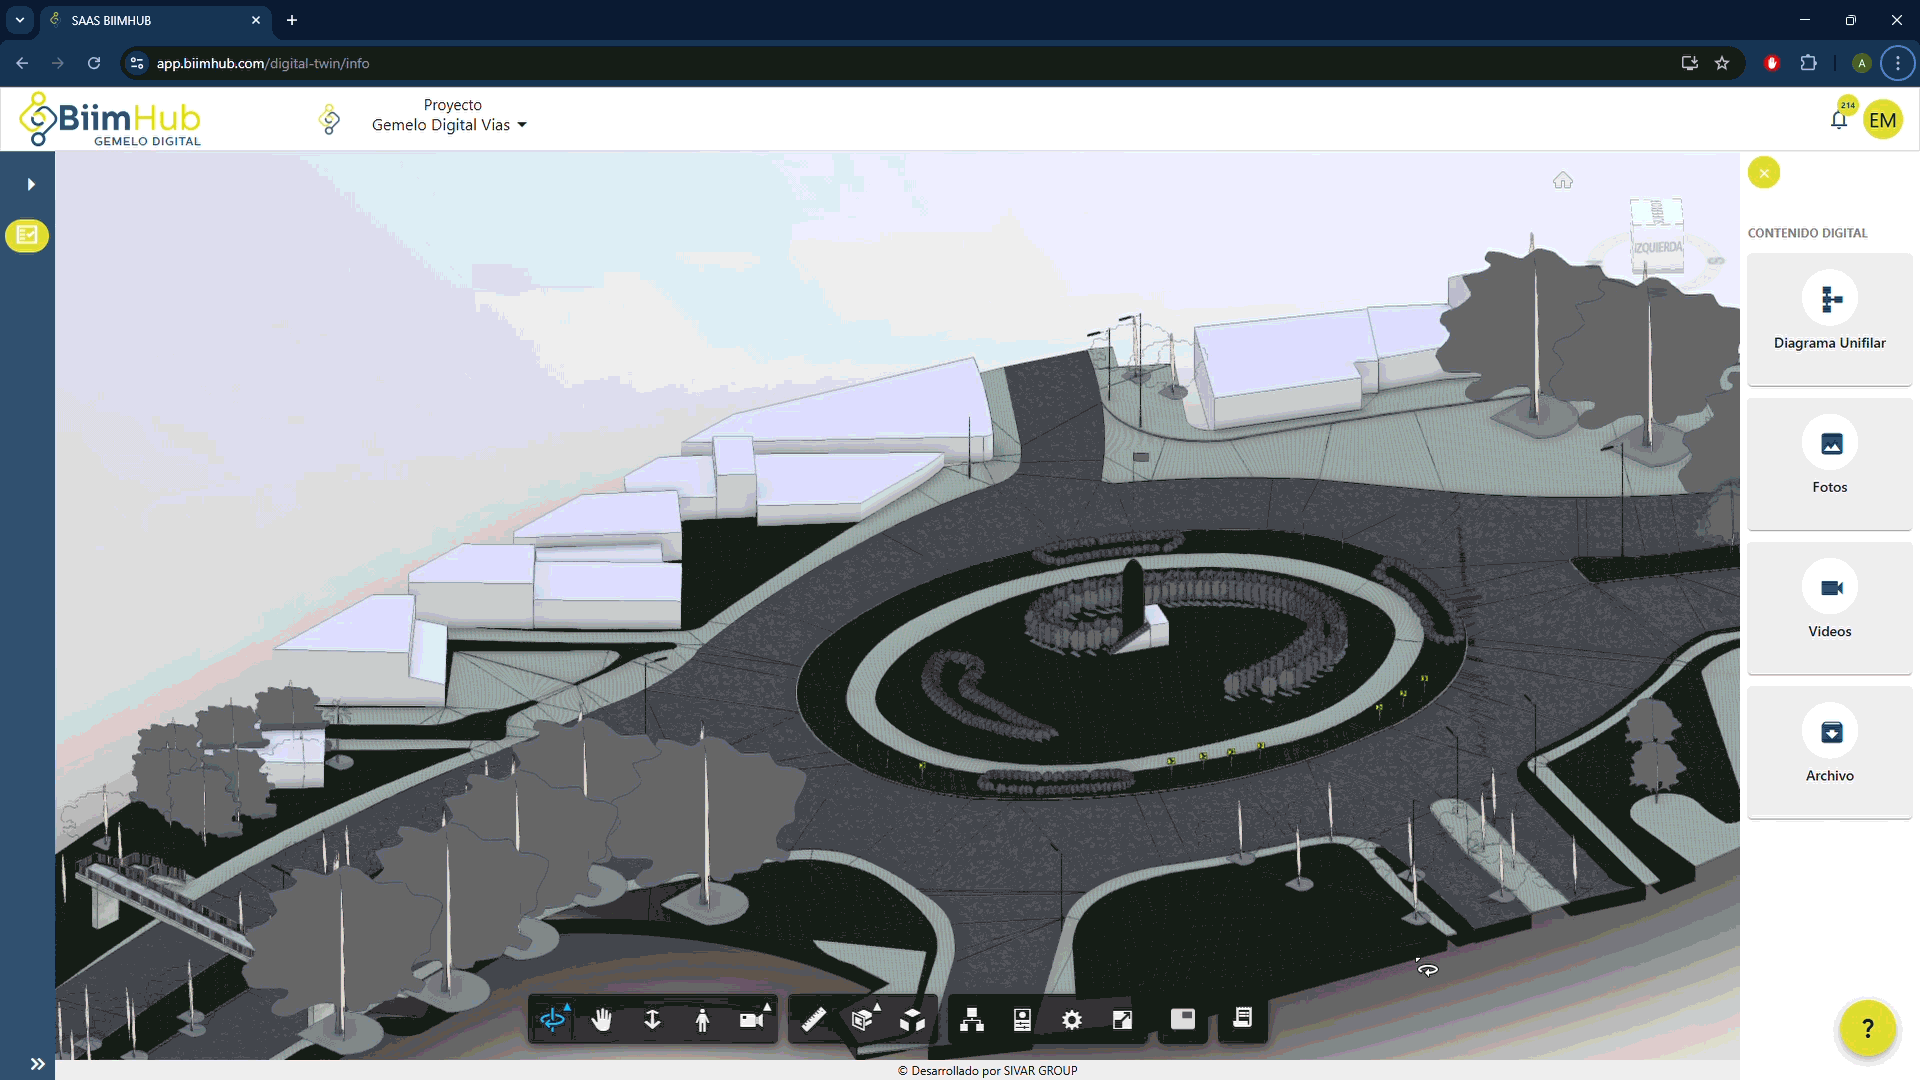Open the Model browser tree
This screenshot has width=1920, height=1080.
click(971, 1019)
